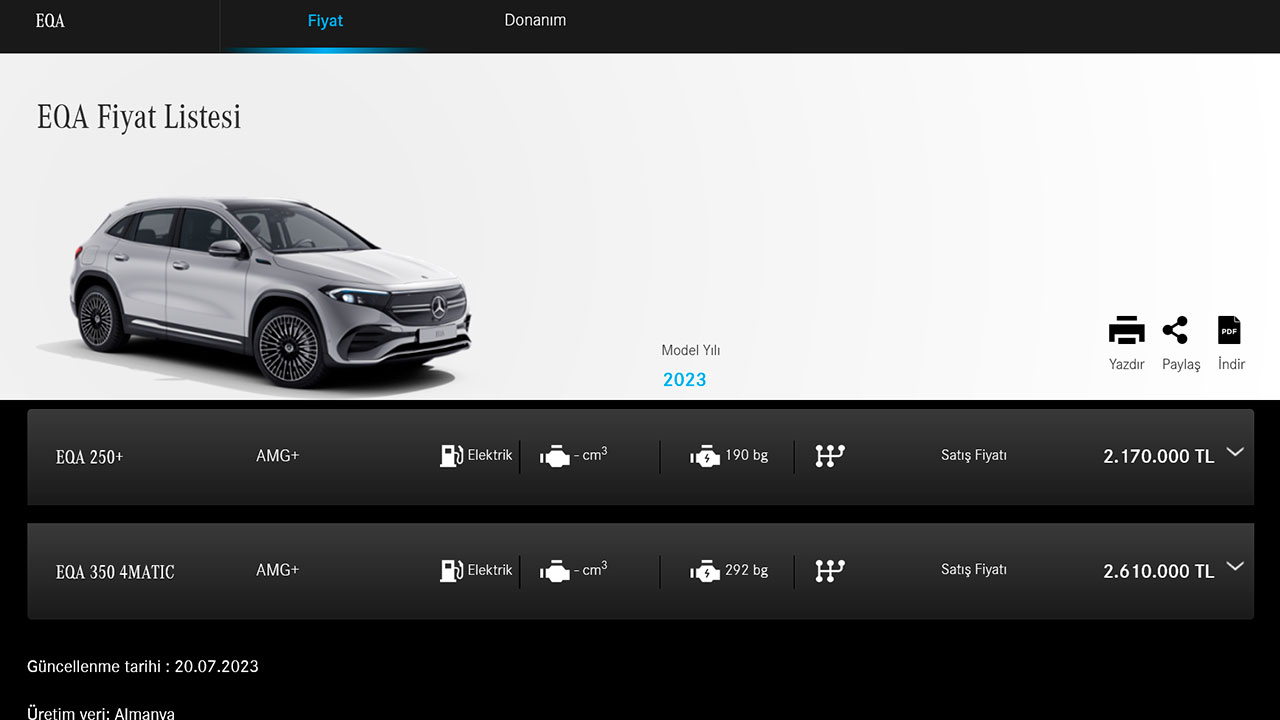Click the fuel pump icon in EQA 350 4MATIC row
The width and height of the screenshot is (1280, 720).
[x=451, y=571]
